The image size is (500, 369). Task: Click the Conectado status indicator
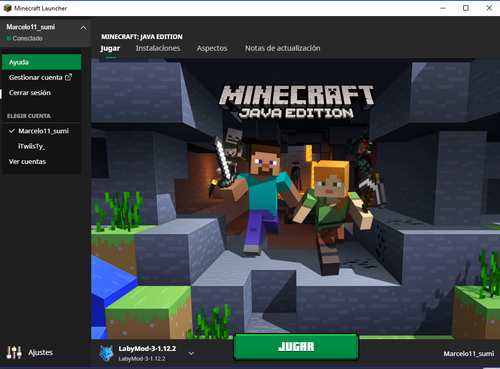(24, 38)
